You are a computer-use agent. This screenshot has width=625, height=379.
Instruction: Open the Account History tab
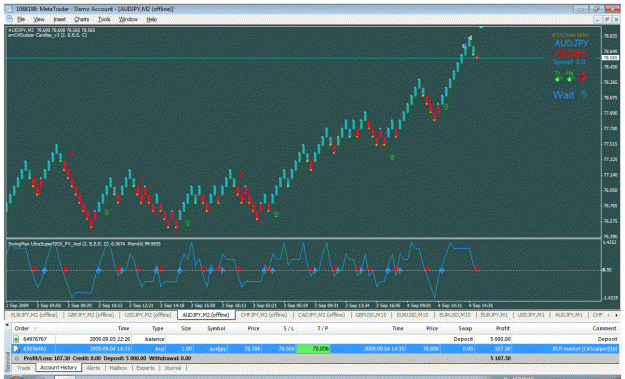59,367
